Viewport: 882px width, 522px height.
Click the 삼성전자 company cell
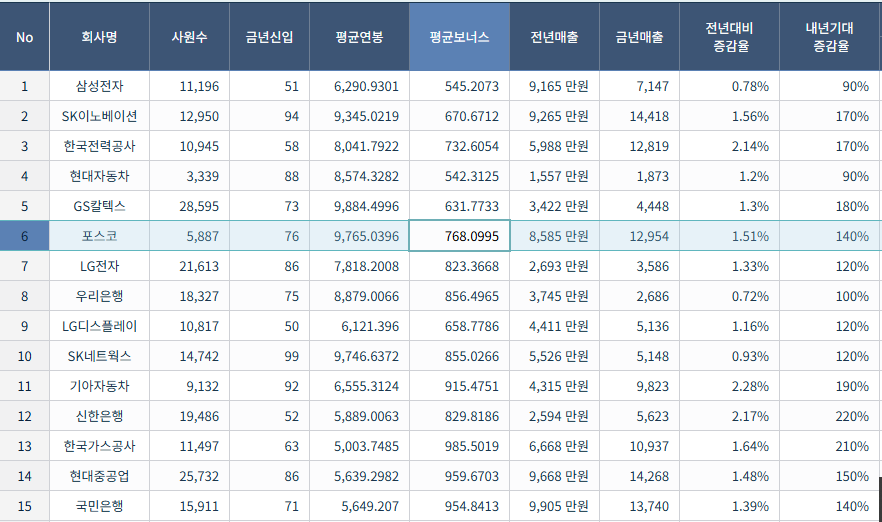(100, 86)
